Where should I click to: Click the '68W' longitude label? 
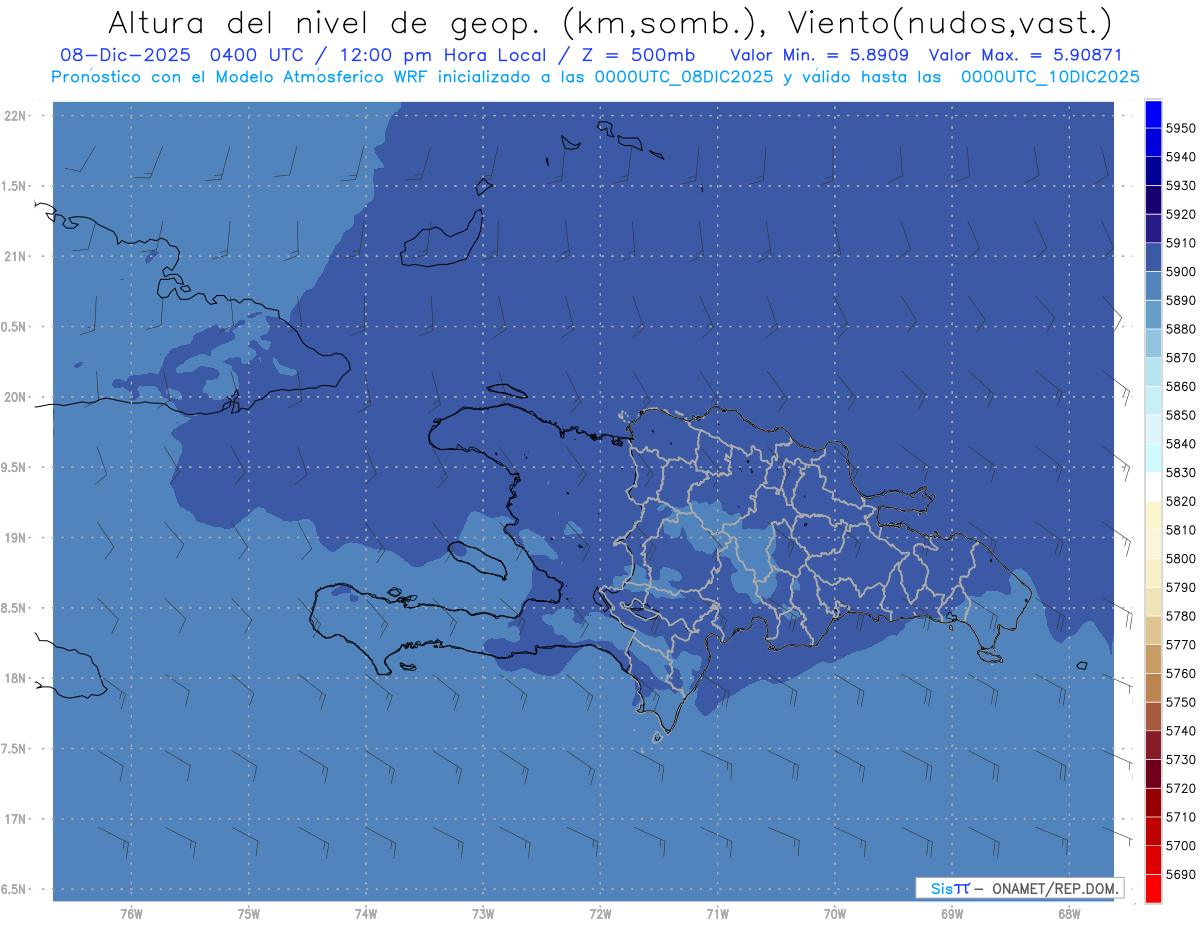[1069, 914]
